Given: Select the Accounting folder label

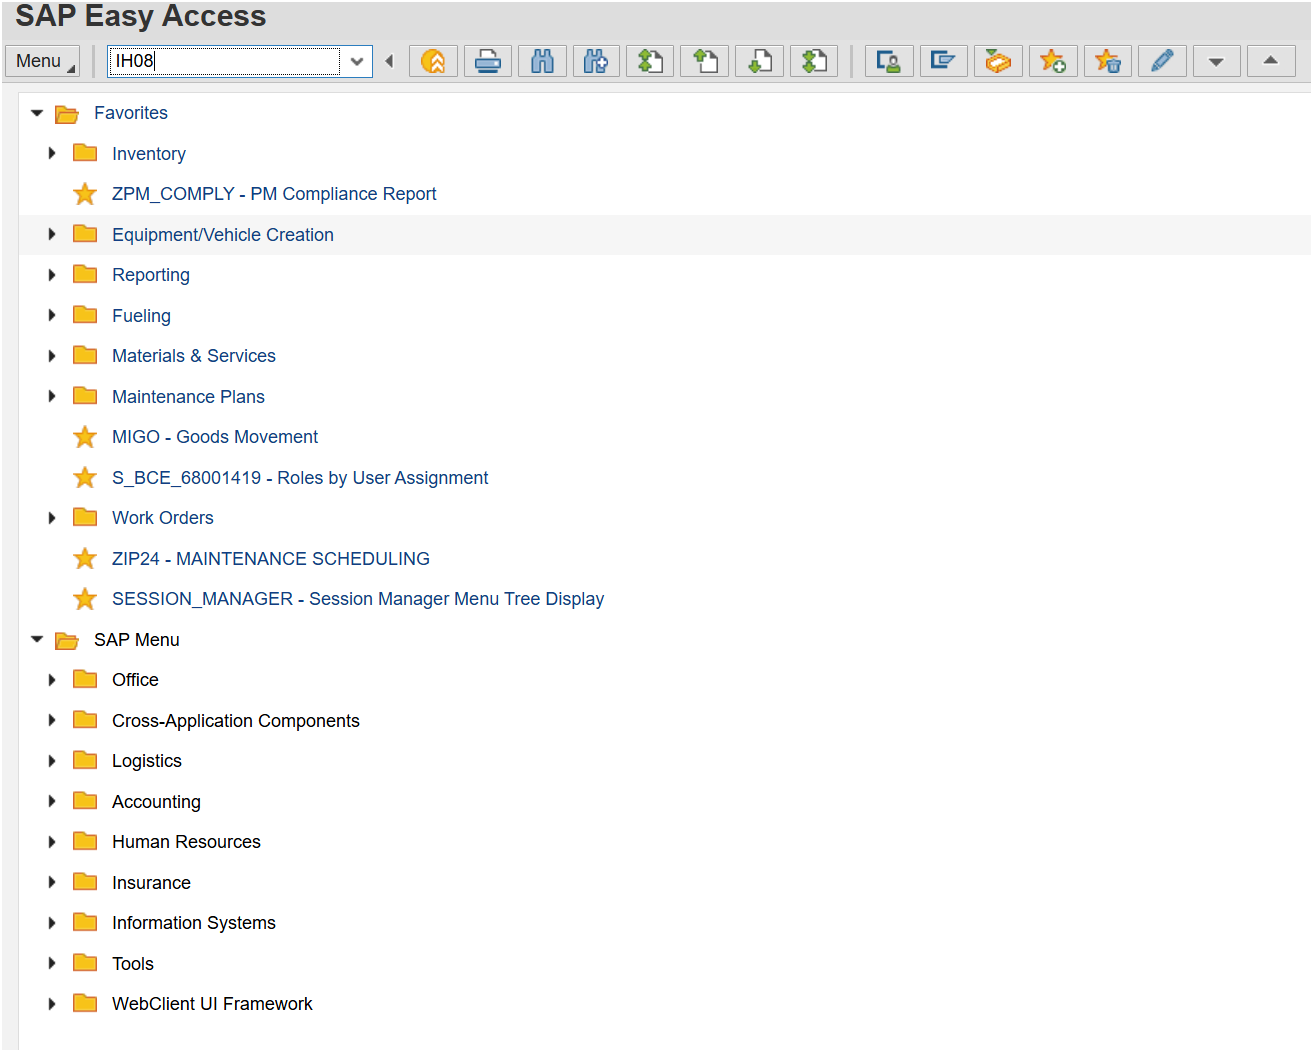Looking at the screenshot, I should [x=156, y=802].
